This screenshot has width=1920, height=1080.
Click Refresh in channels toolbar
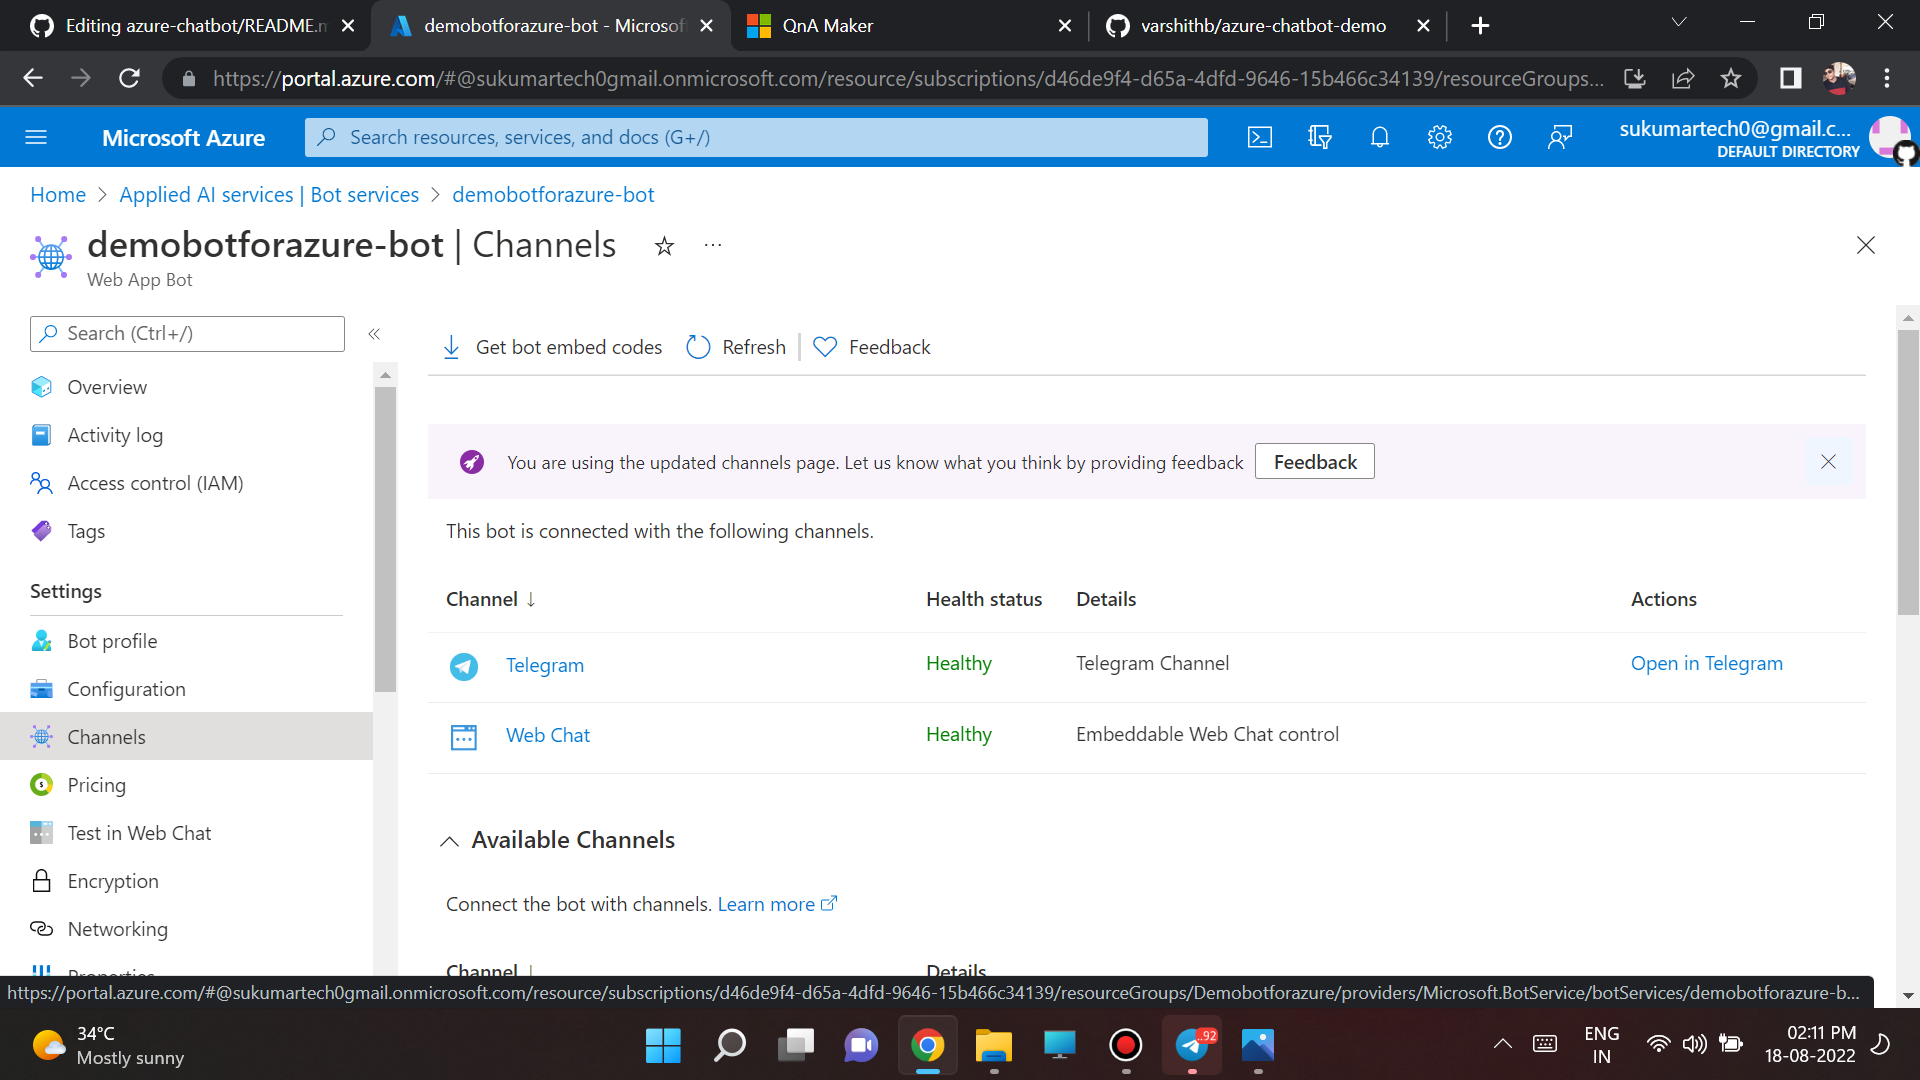pos(736,347)
